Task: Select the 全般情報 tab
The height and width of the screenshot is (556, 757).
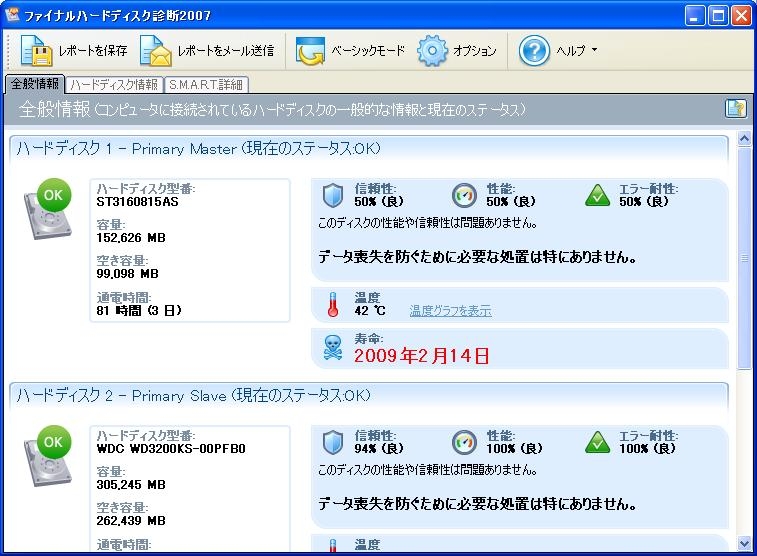Action: [x=35, y=84]
